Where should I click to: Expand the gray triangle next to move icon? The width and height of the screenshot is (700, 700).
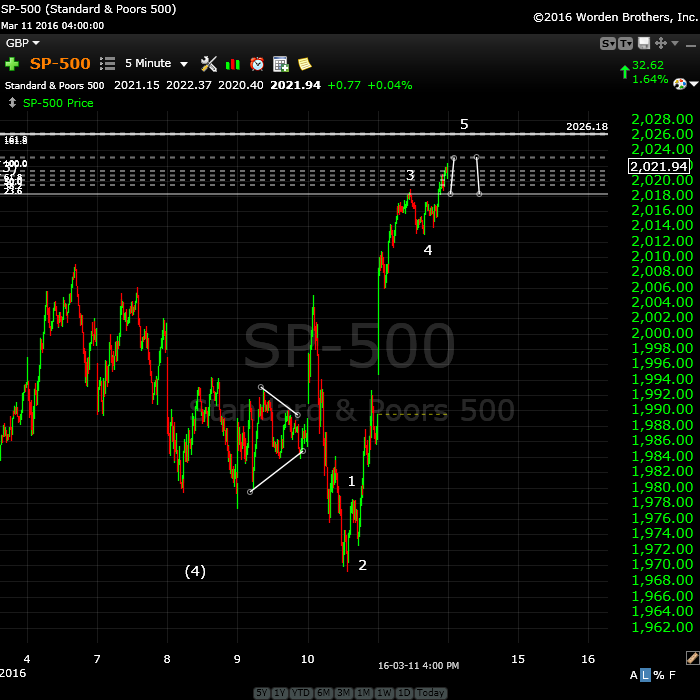[x=675, y=43]
